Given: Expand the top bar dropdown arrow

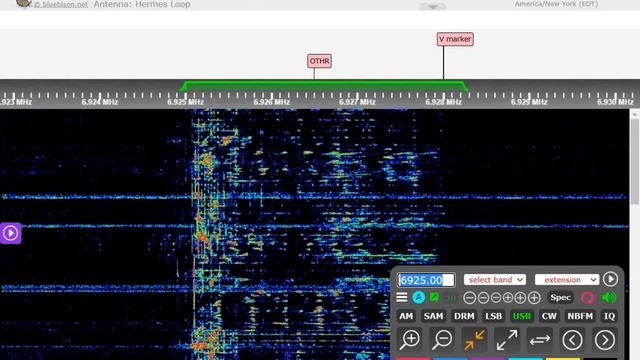Looking at the screenshot, I should click(x=433, y=7).
